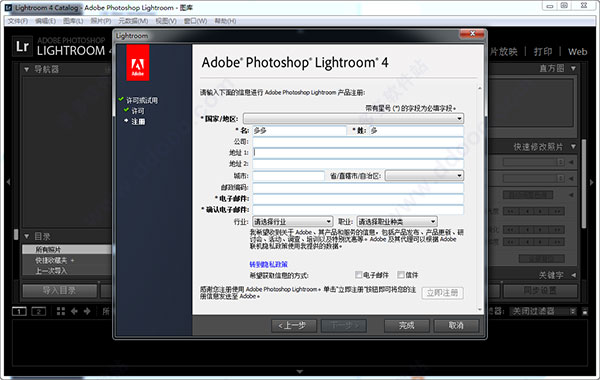Viewport: 600px width, 380px height.
Task: Collapse the left panel group arrow
Action: 8,182
